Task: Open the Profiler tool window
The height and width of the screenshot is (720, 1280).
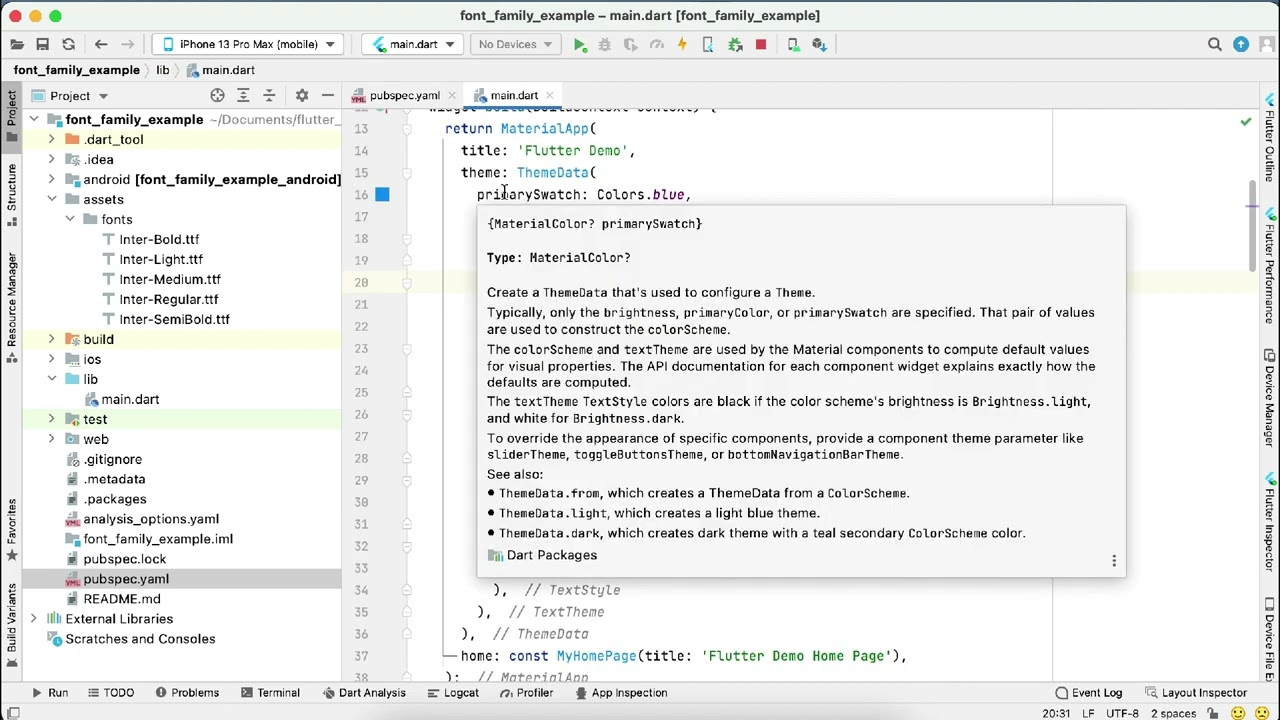Action: tap(526, 692)
